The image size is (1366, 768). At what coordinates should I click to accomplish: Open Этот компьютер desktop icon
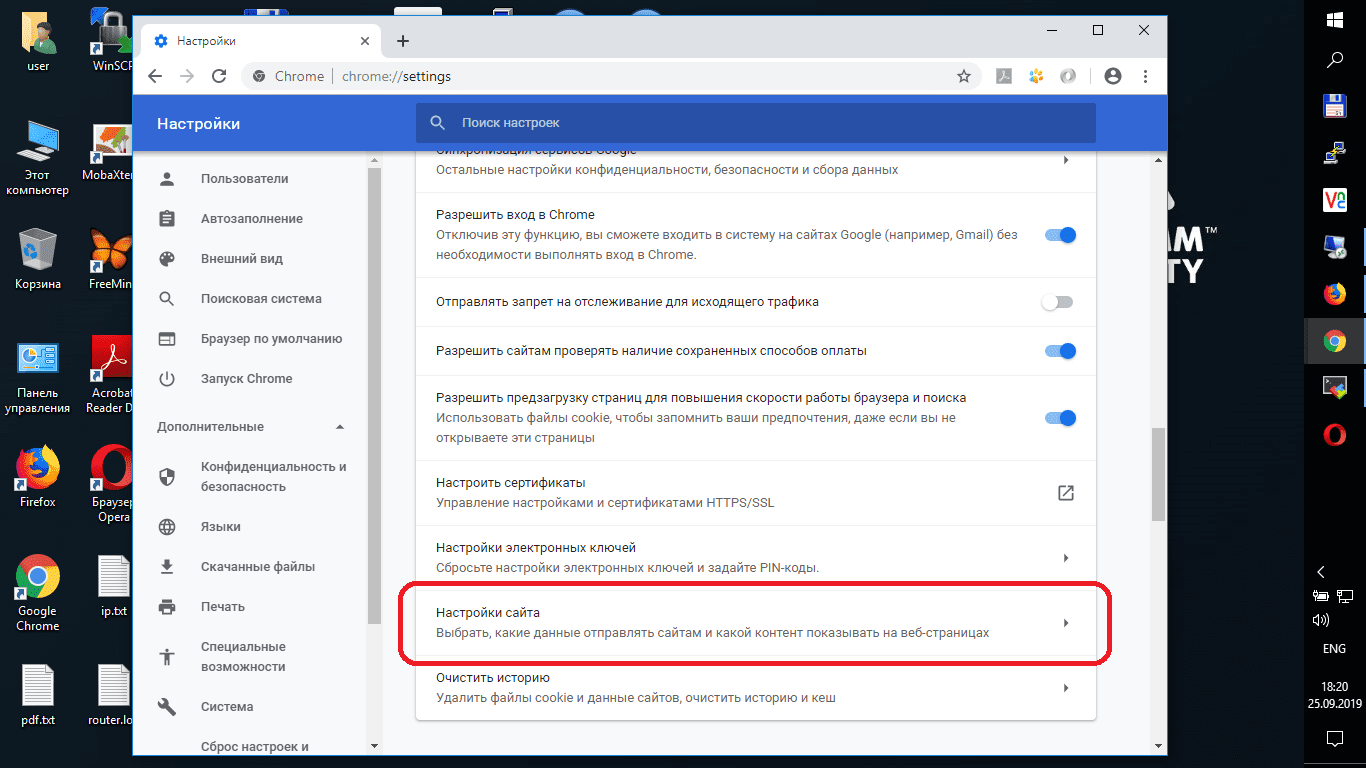point(38,157)
